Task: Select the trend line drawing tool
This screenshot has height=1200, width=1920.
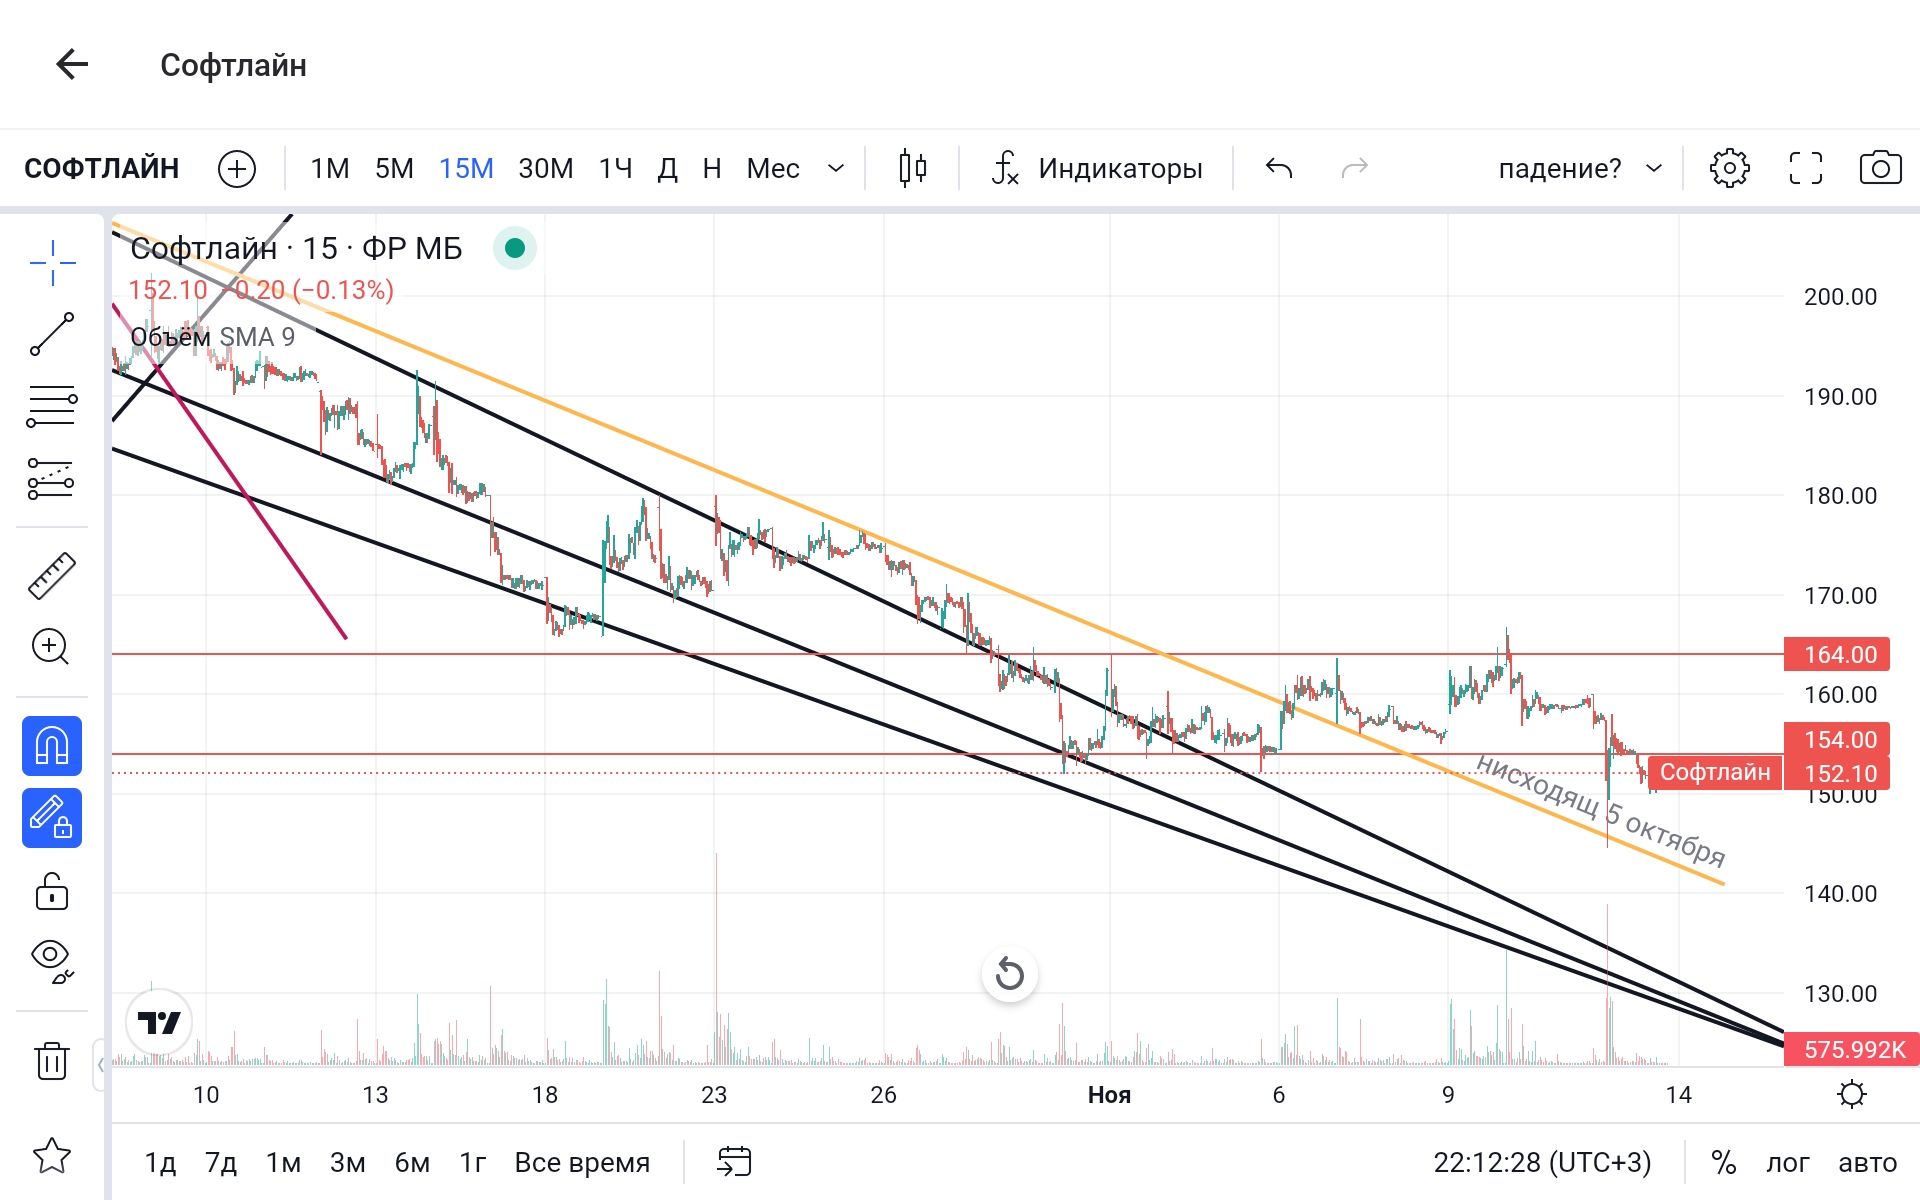Action: (x=52, y=334)
